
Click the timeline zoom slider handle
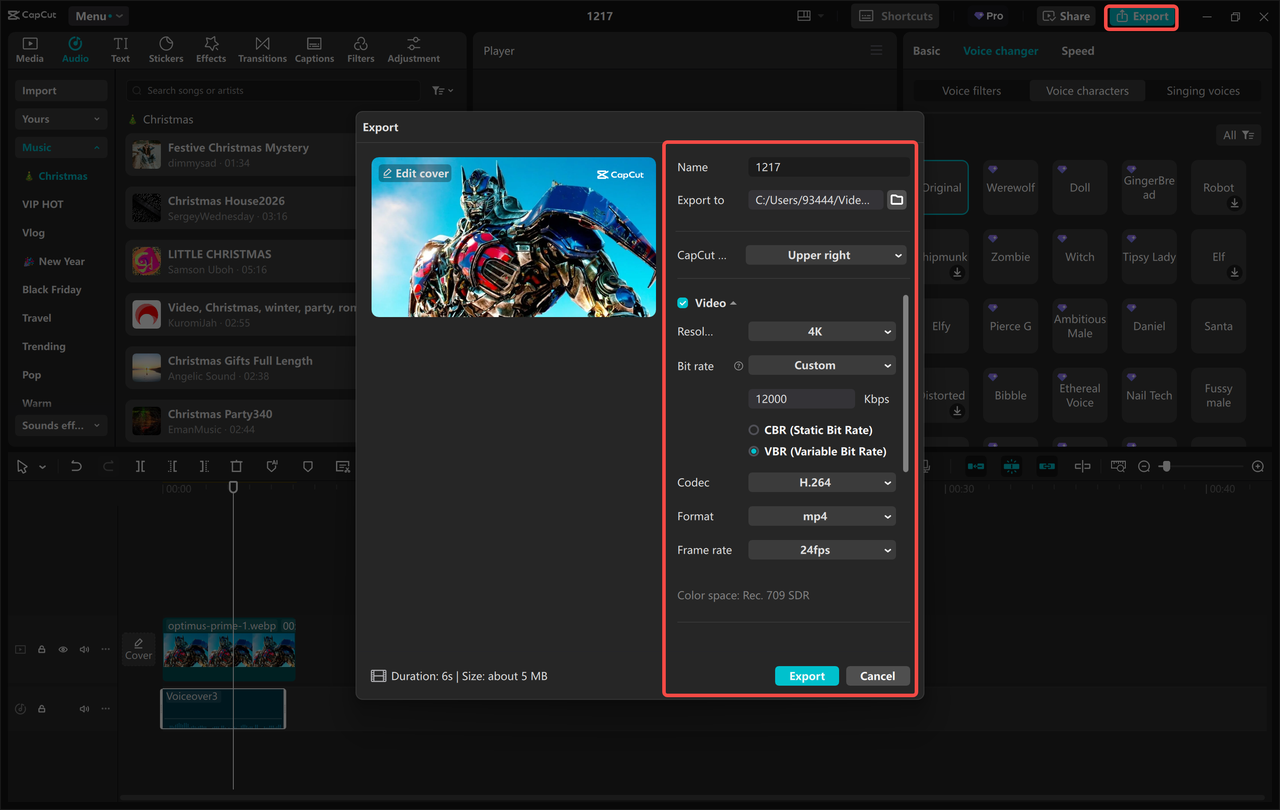(1166, 466)
